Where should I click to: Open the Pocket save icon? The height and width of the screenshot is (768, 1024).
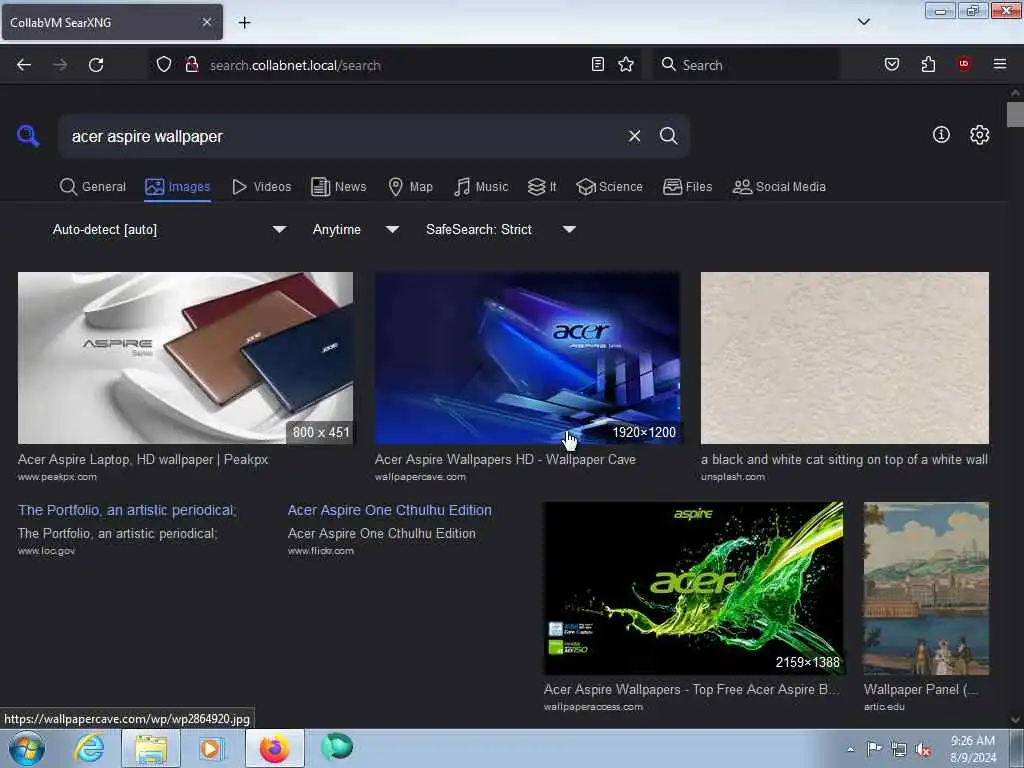892,64
